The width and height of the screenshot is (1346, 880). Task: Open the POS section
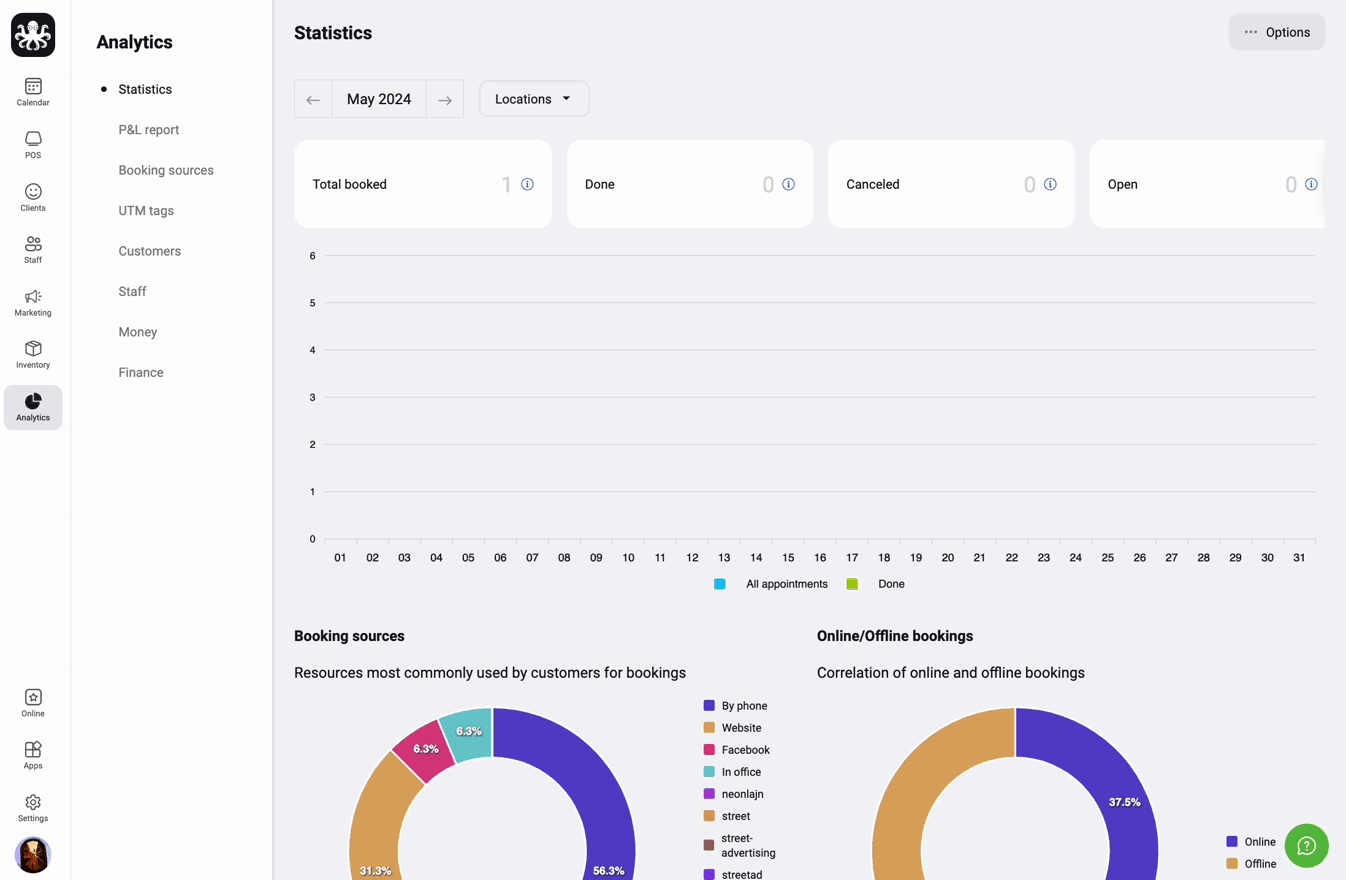click(x=33, y=145)
